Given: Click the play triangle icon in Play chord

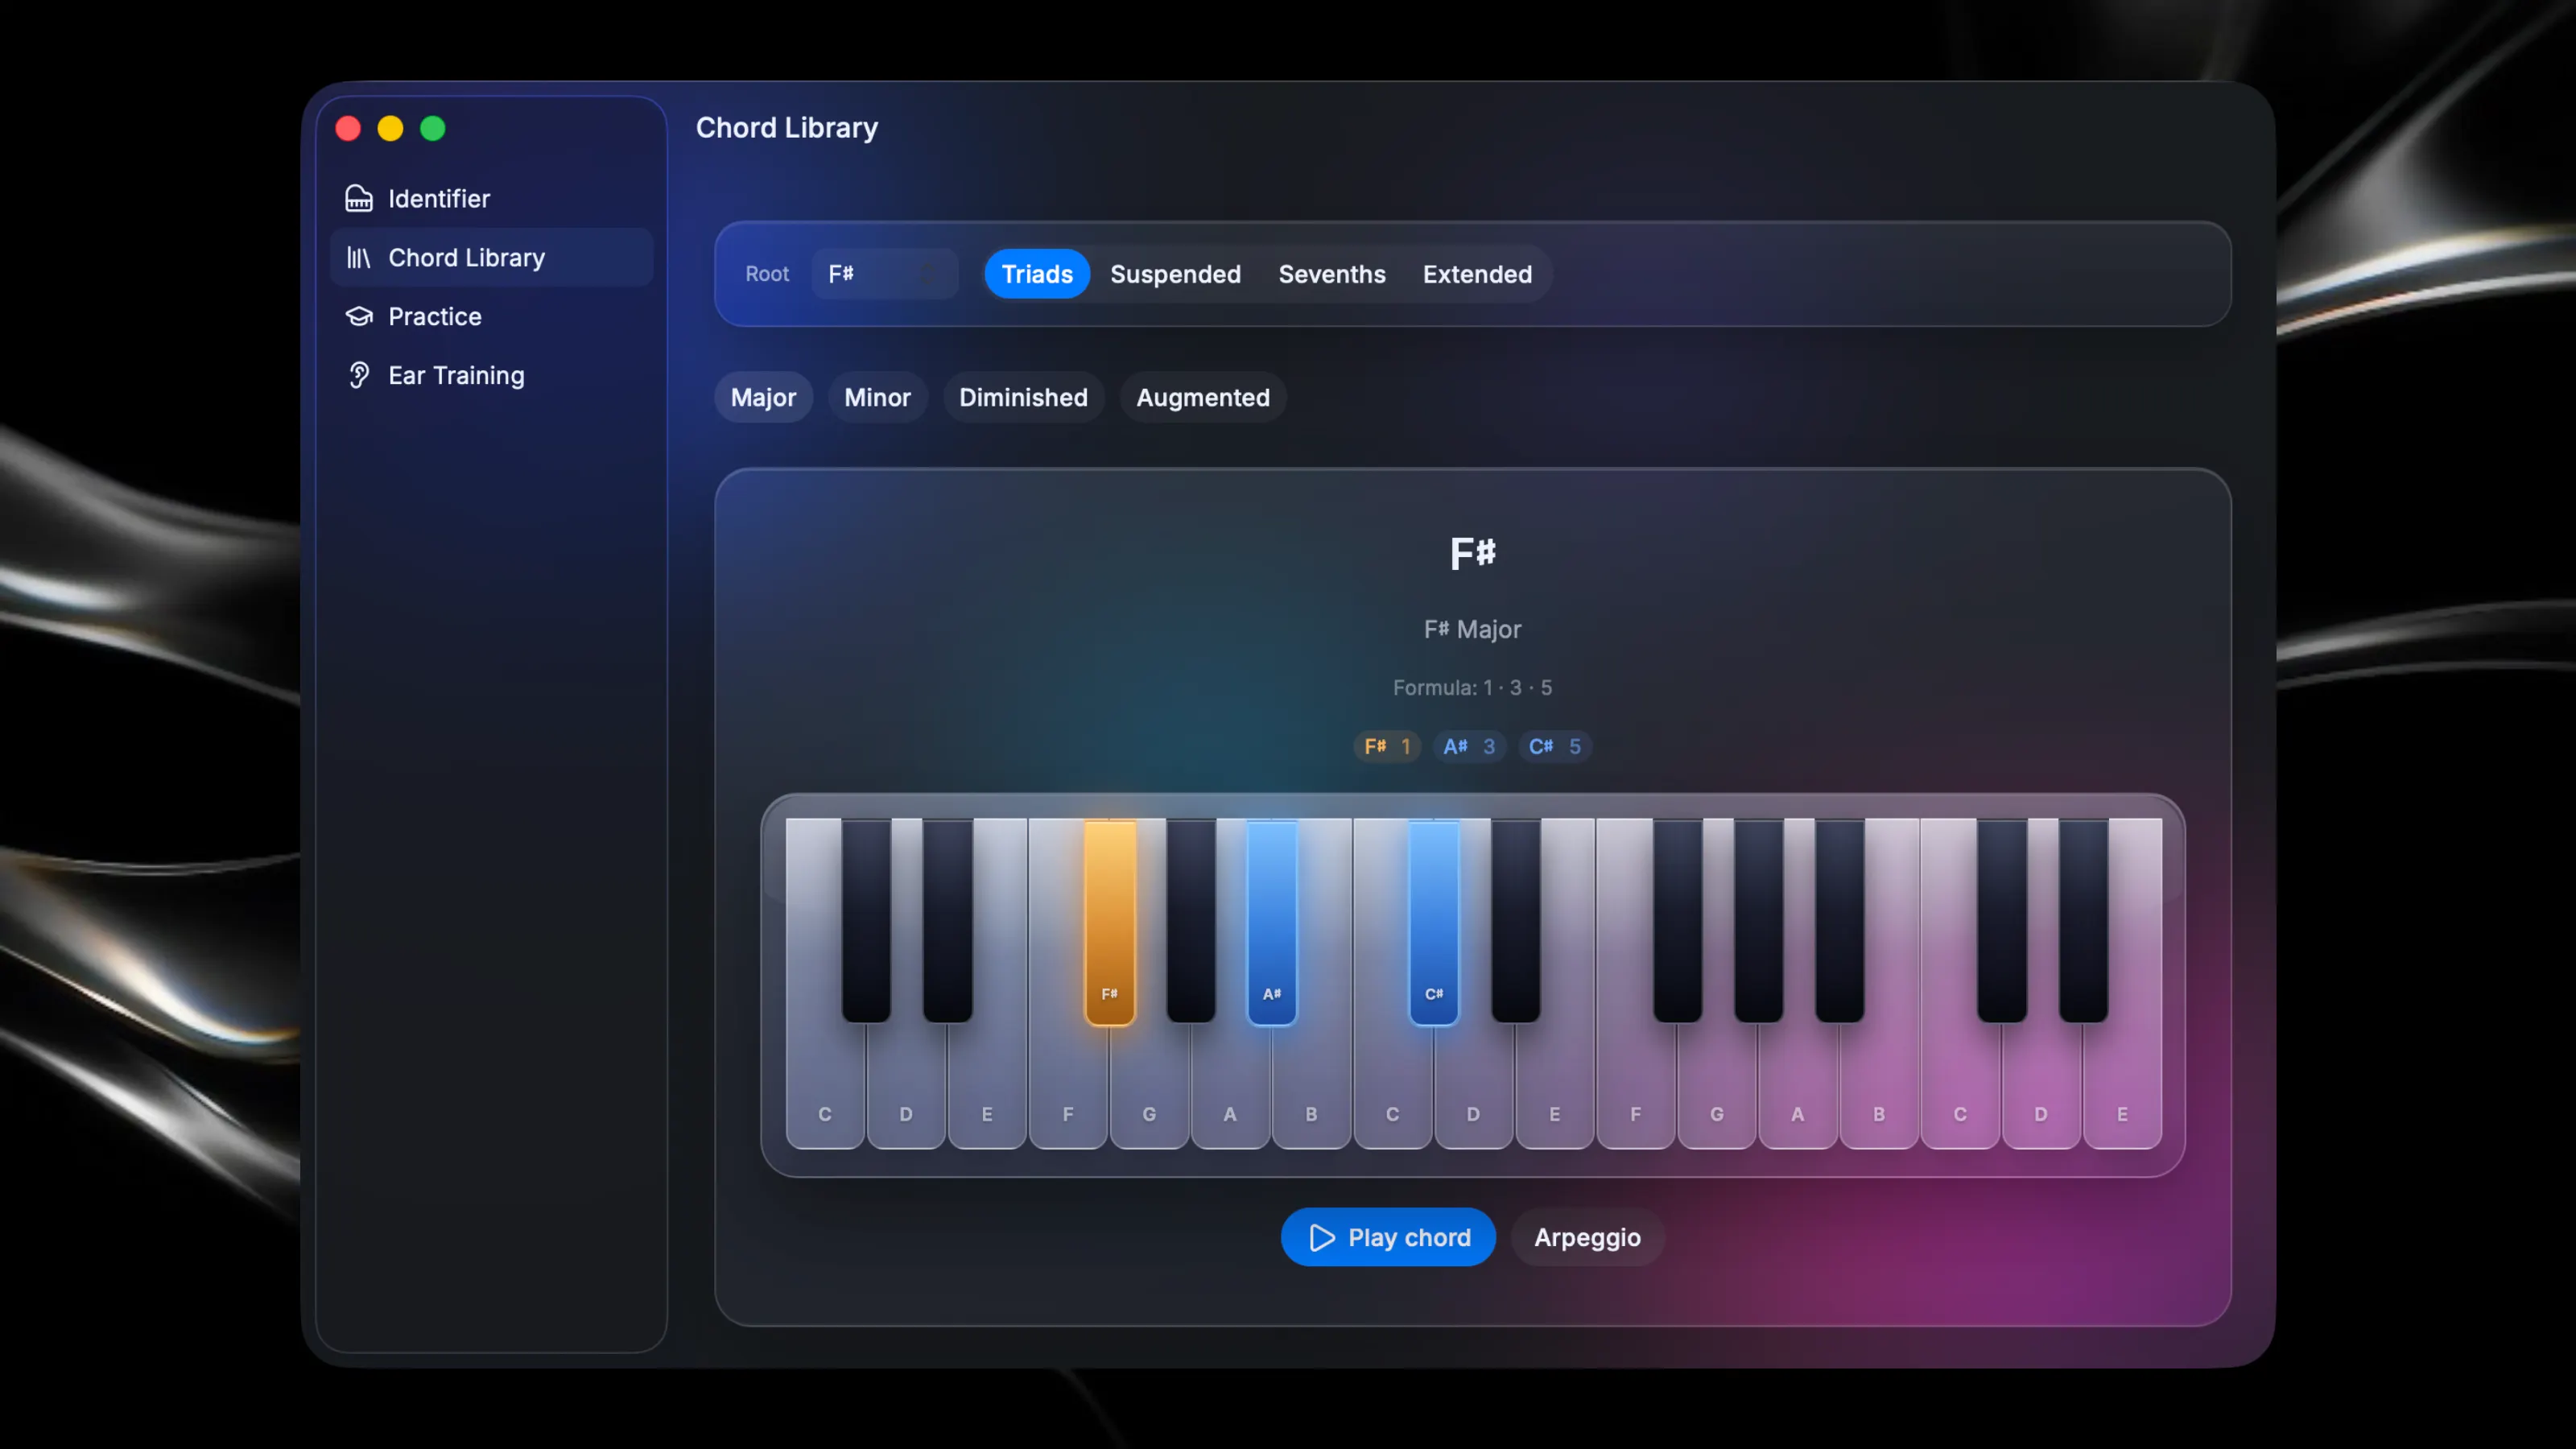Looking at the screenshot, I should (1322, 1238).
